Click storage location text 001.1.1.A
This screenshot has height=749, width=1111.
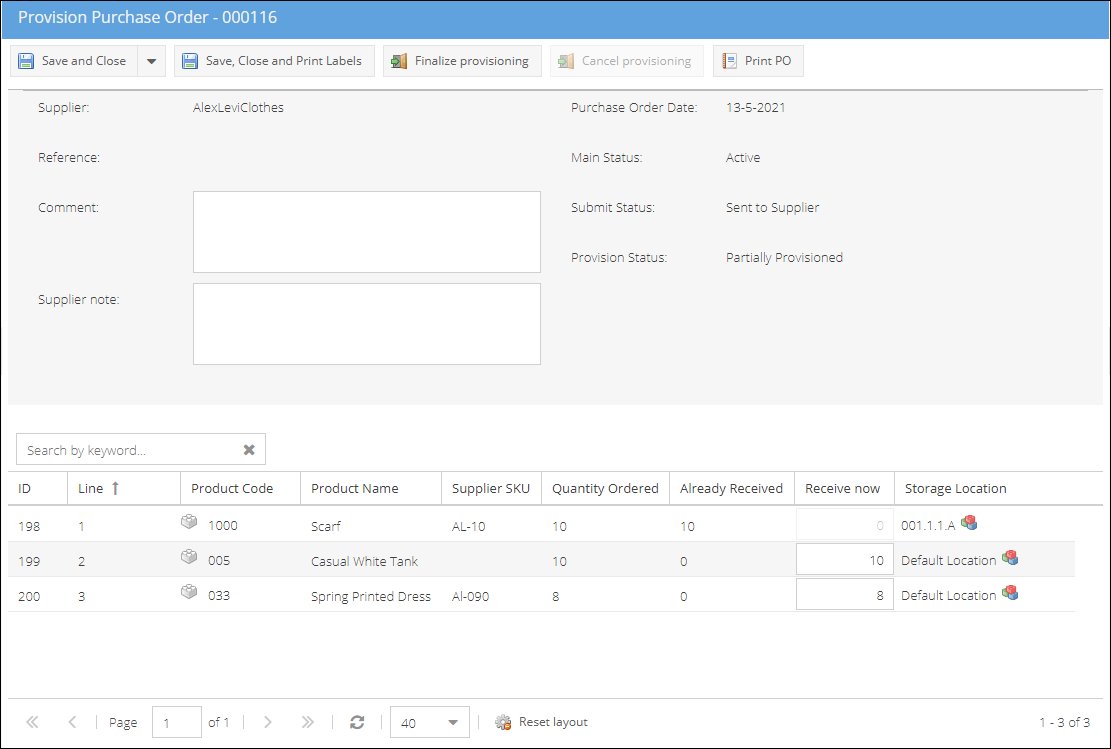pyautogui.click(x=928, y=525)
